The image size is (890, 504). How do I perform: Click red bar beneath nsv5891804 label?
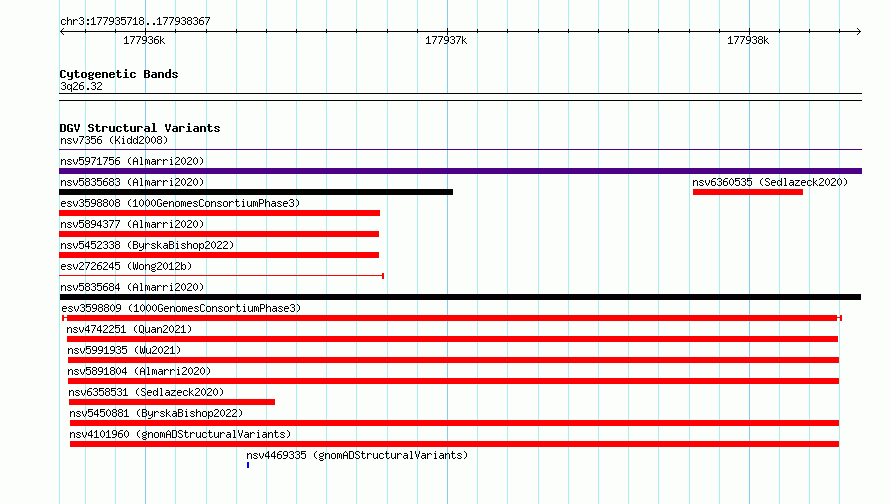tap(454, 381)
